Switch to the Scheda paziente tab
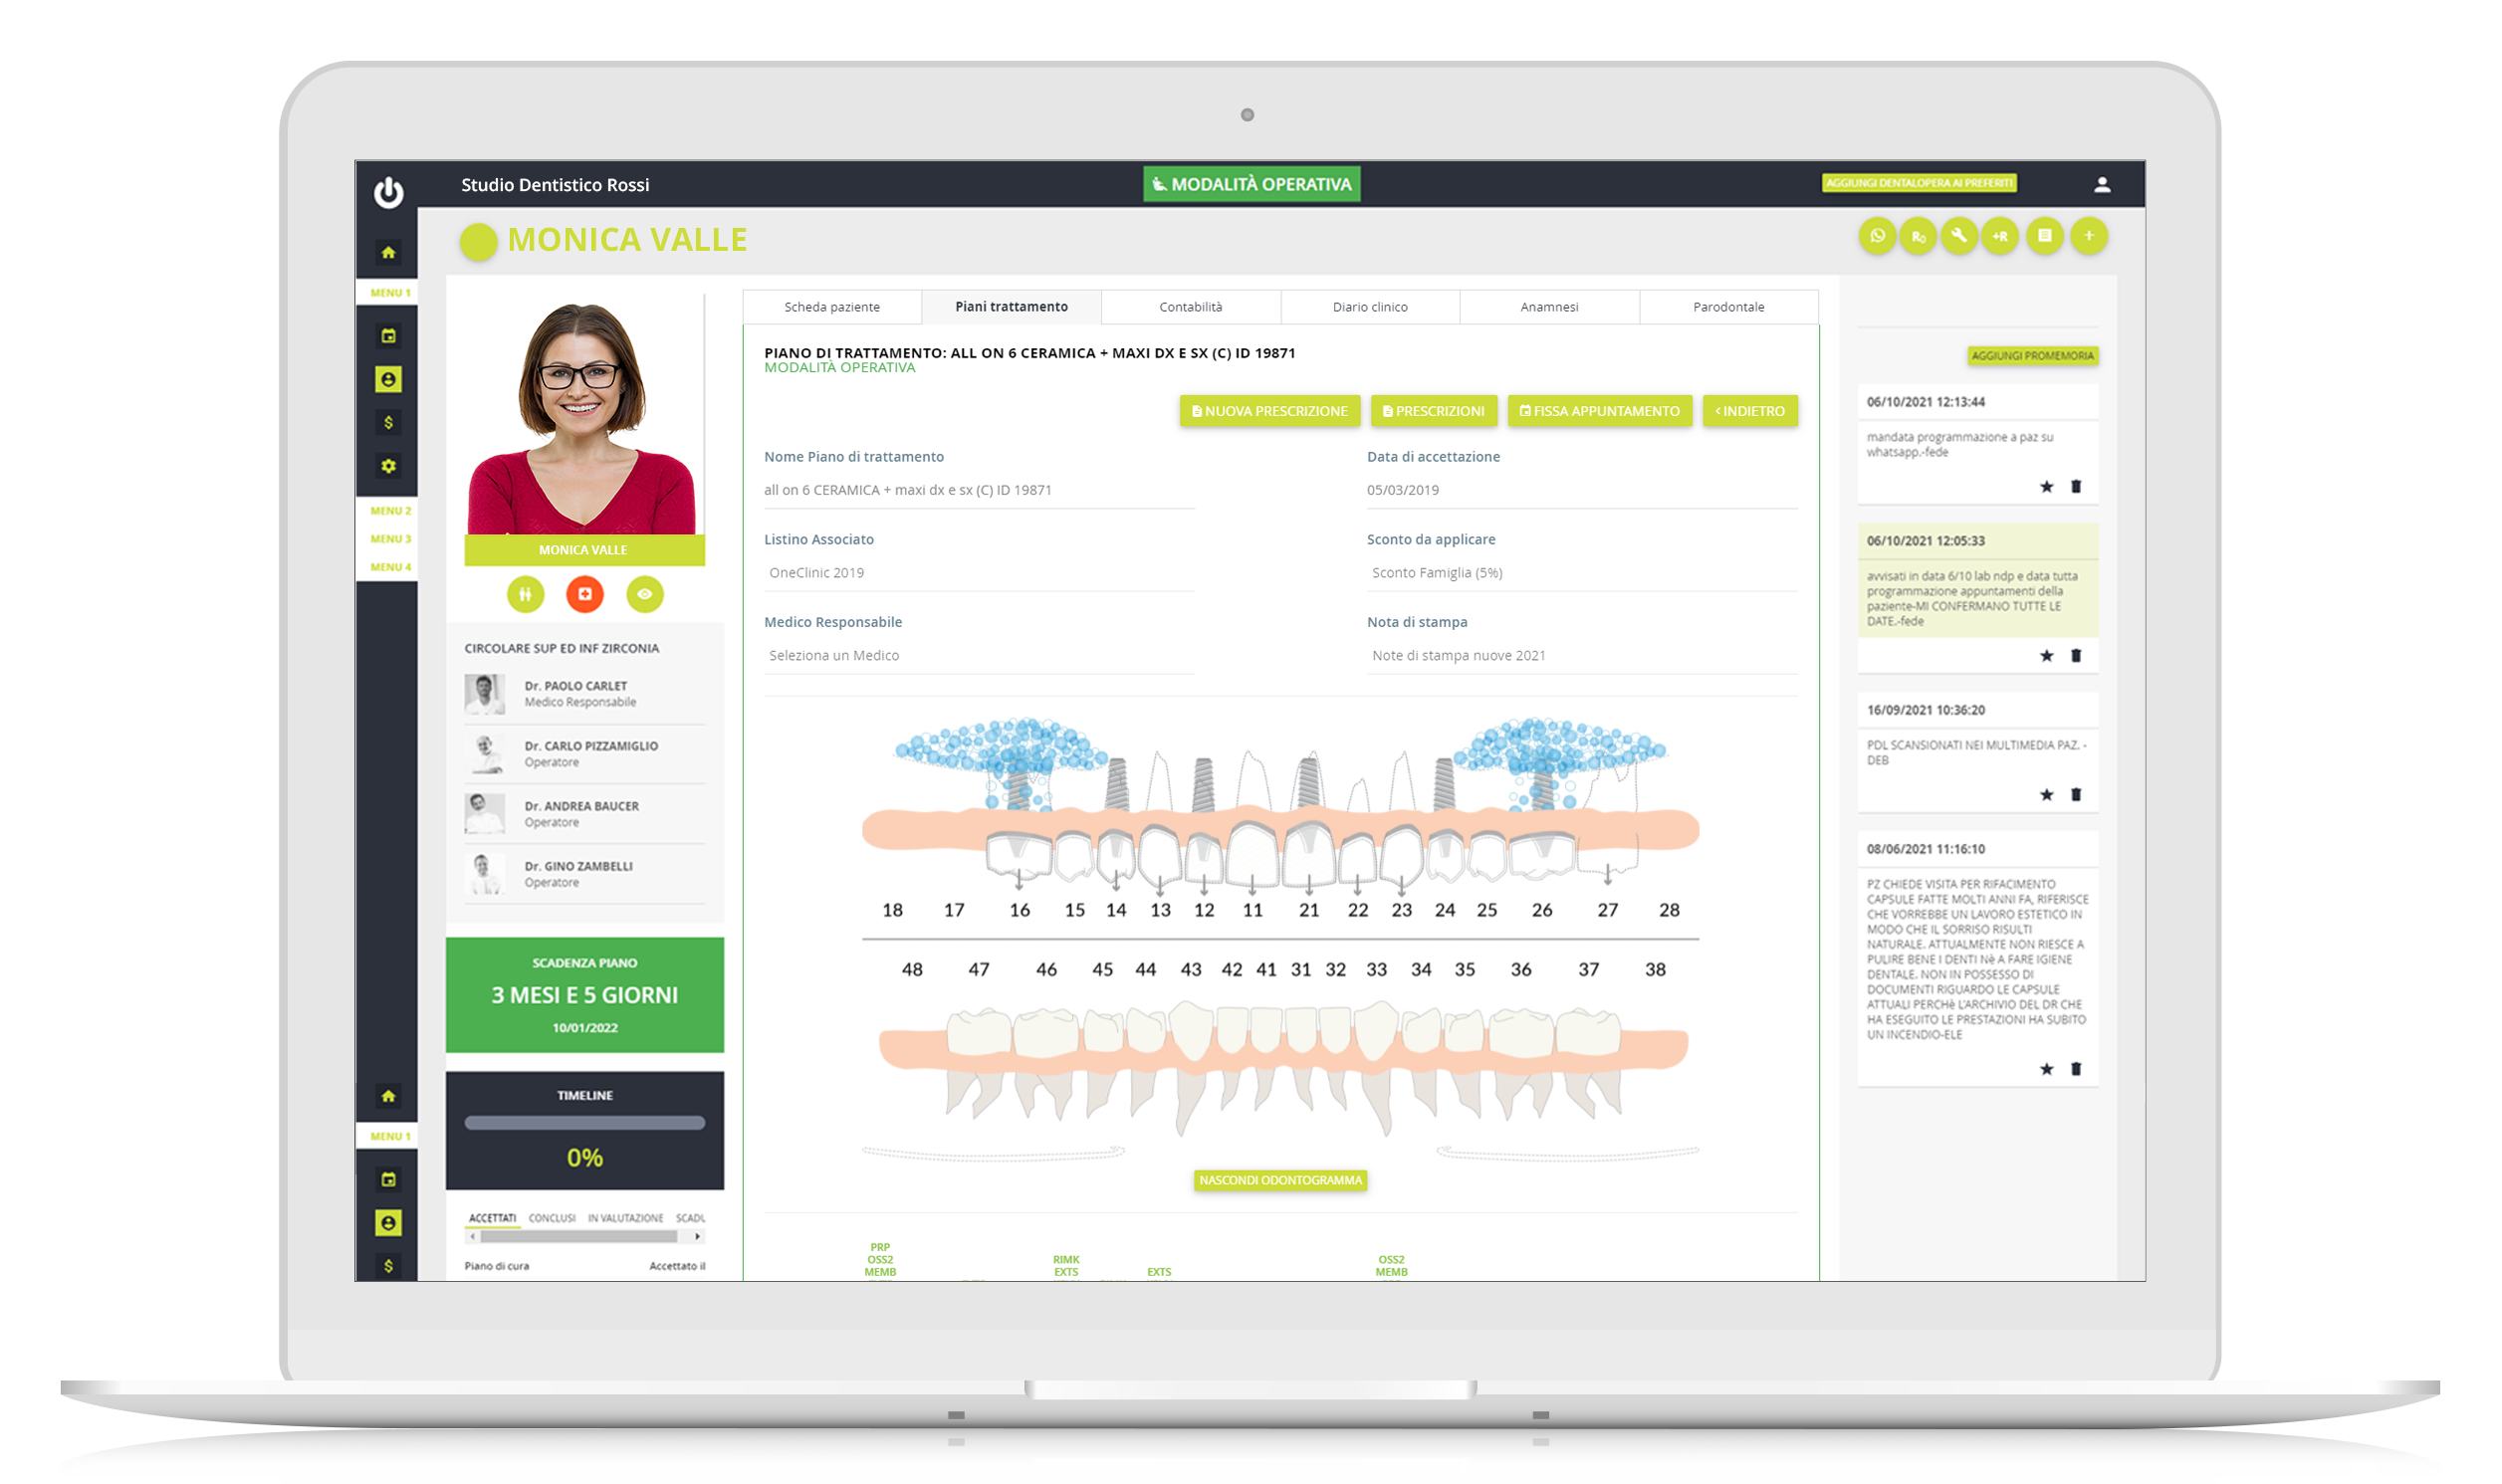2502x1484 pixels. point(832,307)
